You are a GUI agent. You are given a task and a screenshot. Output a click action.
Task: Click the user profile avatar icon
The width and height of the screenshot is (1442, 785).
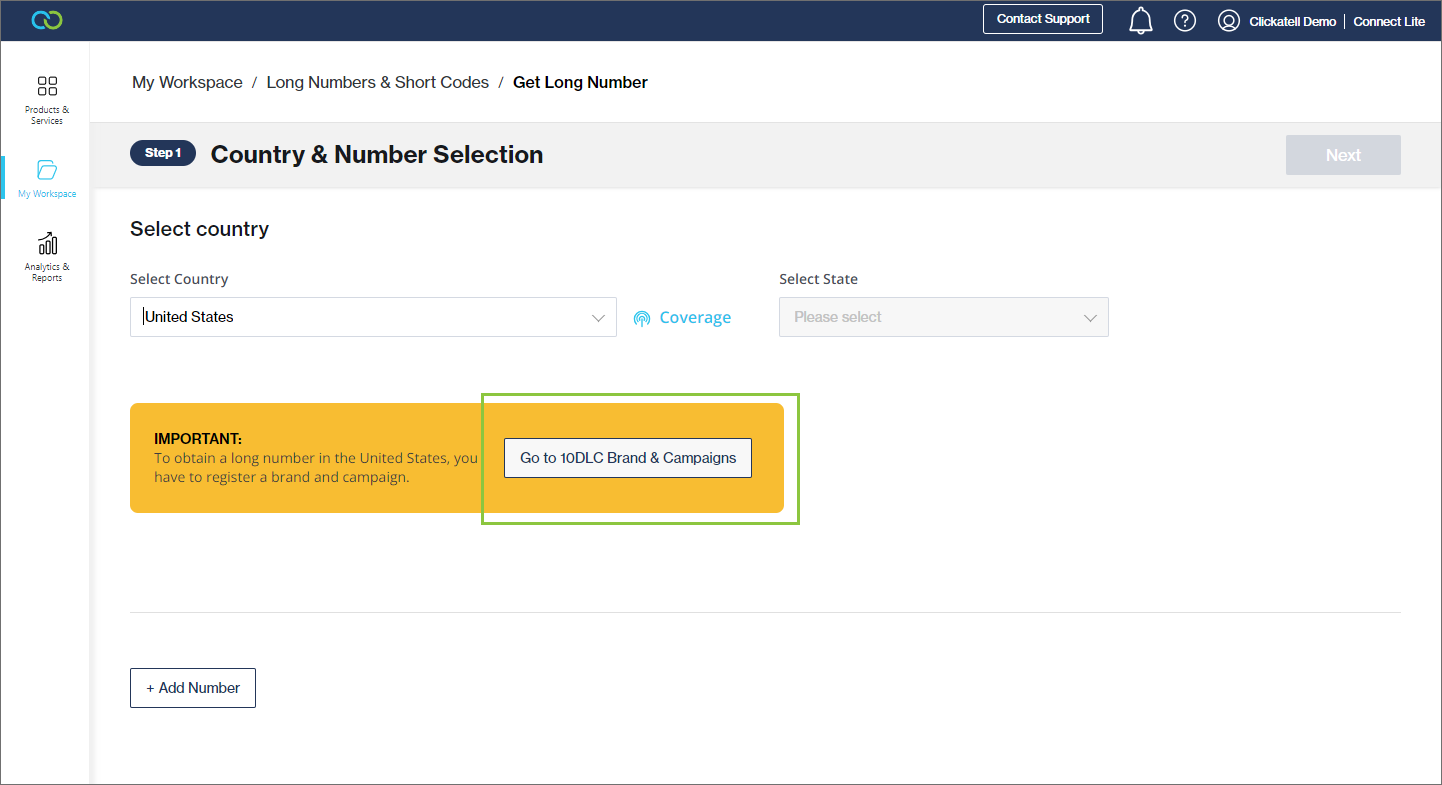(1229, 21)
